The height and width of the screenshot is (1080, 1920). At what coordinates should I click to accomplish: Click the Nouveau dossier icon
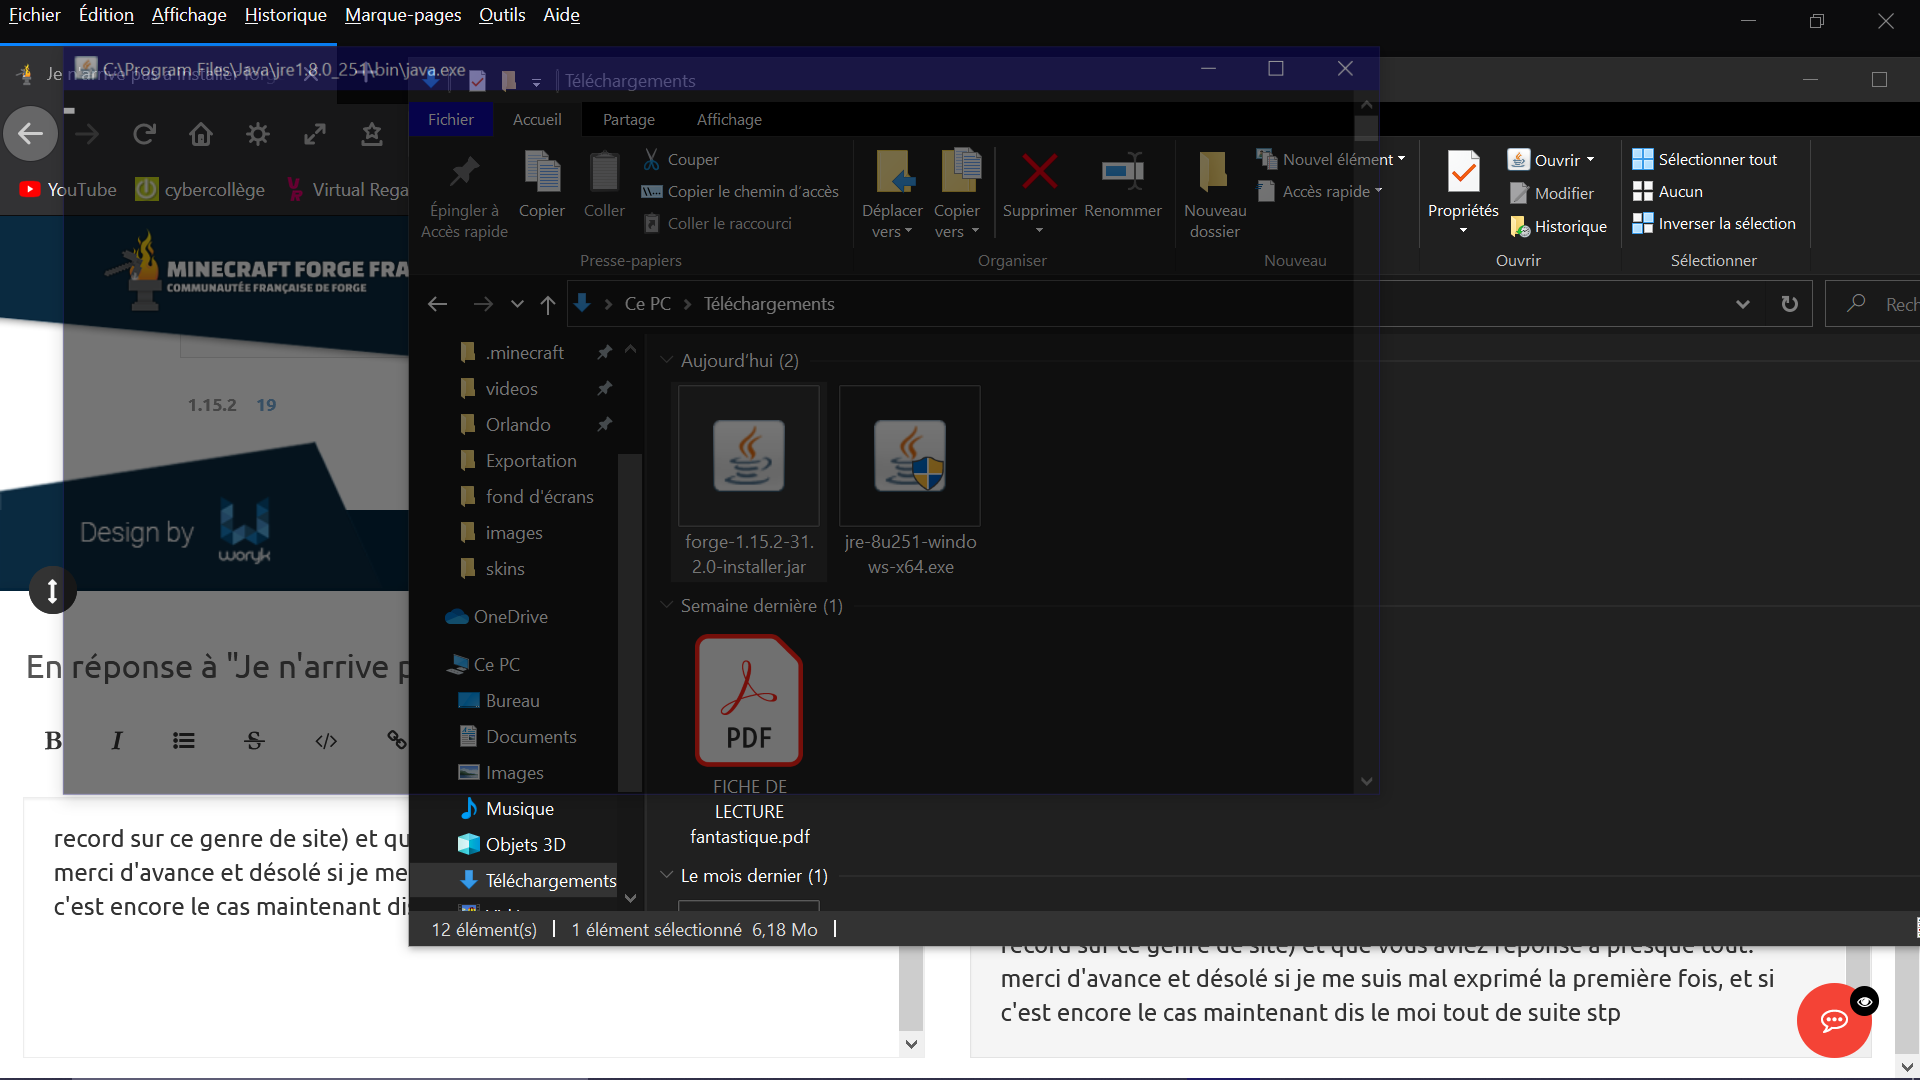pos(1214,172)
